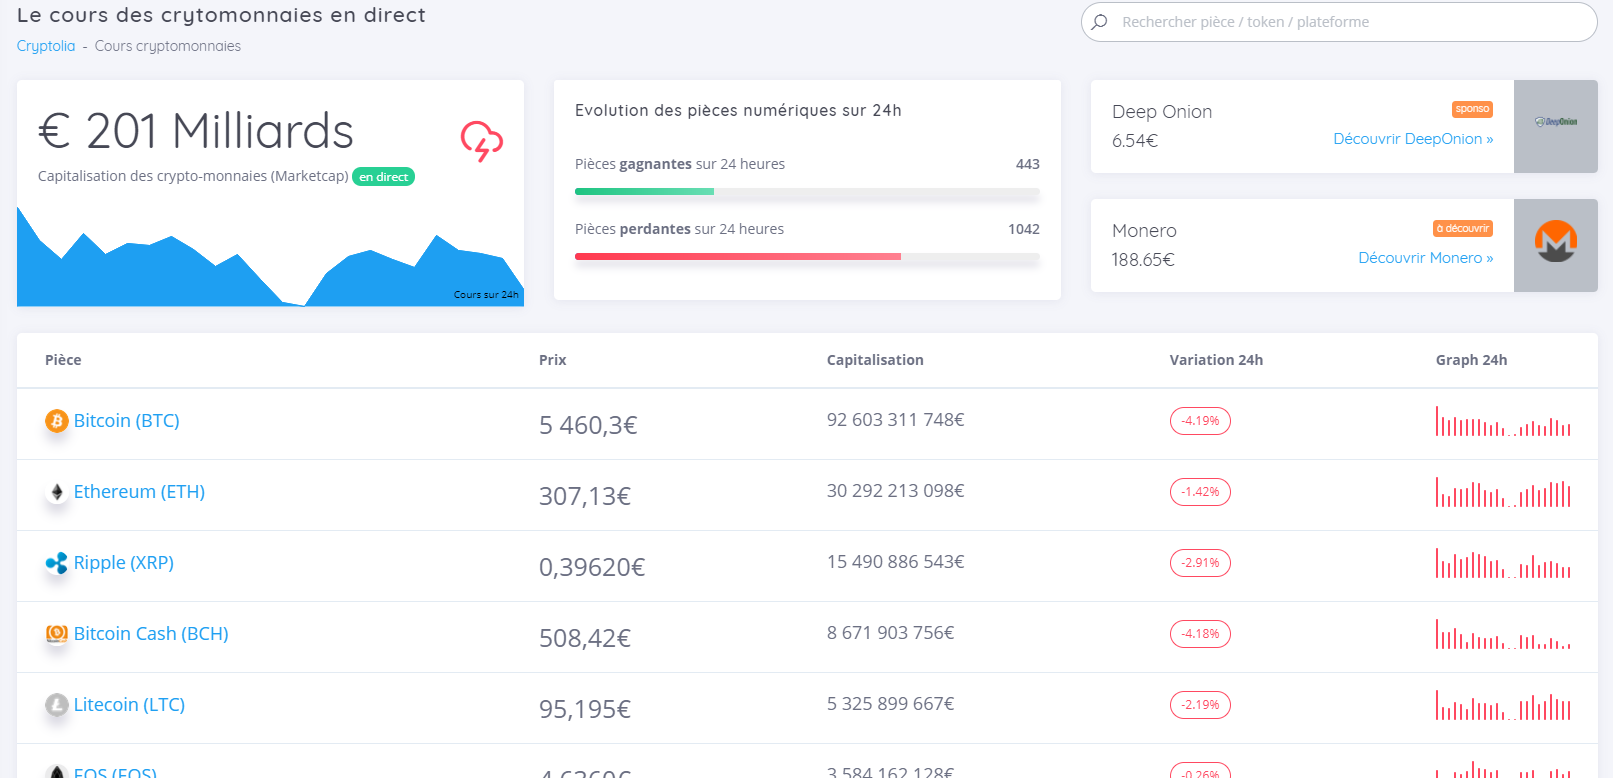Click the blue marketcap 24h chart
The width and height of the screenshot is (1613, 778).
[x=270, y=256]
